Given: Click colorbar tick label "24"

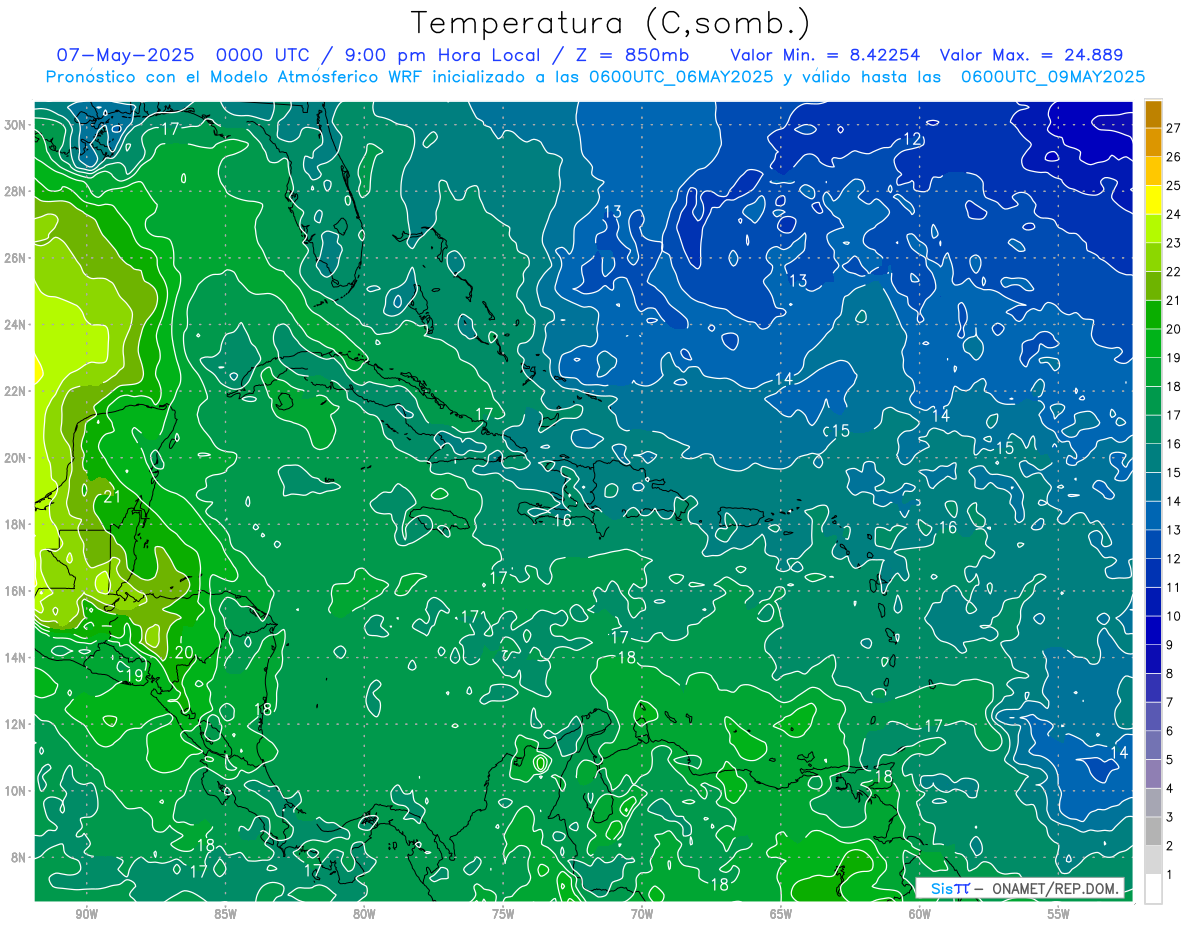Looking at the screenshot, I should tap(1174, 214).
